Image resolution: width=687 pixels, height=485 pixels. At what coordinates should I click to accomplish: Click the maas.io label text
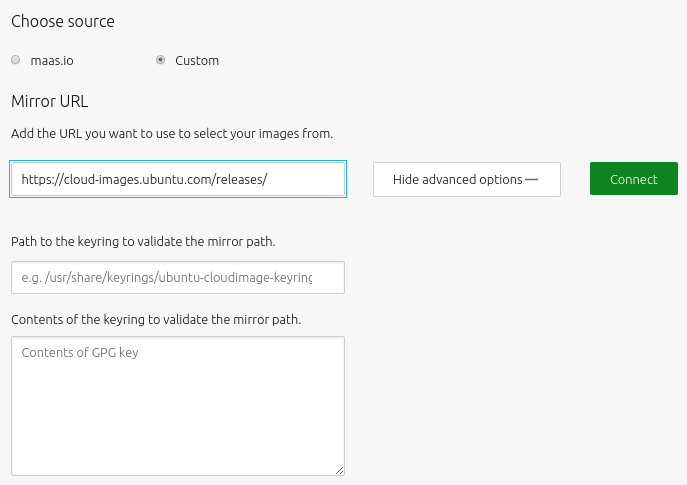52,60
